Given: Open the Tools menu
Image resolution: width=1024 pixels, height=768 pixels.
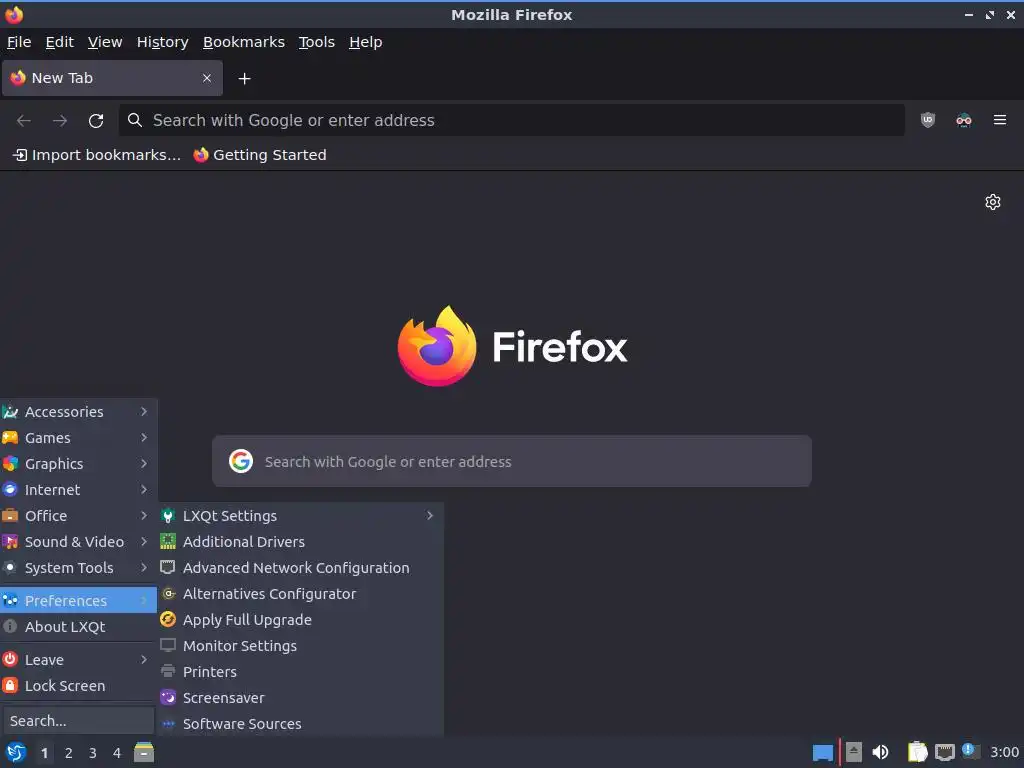Looking at the screenshot, I should 317,42.
